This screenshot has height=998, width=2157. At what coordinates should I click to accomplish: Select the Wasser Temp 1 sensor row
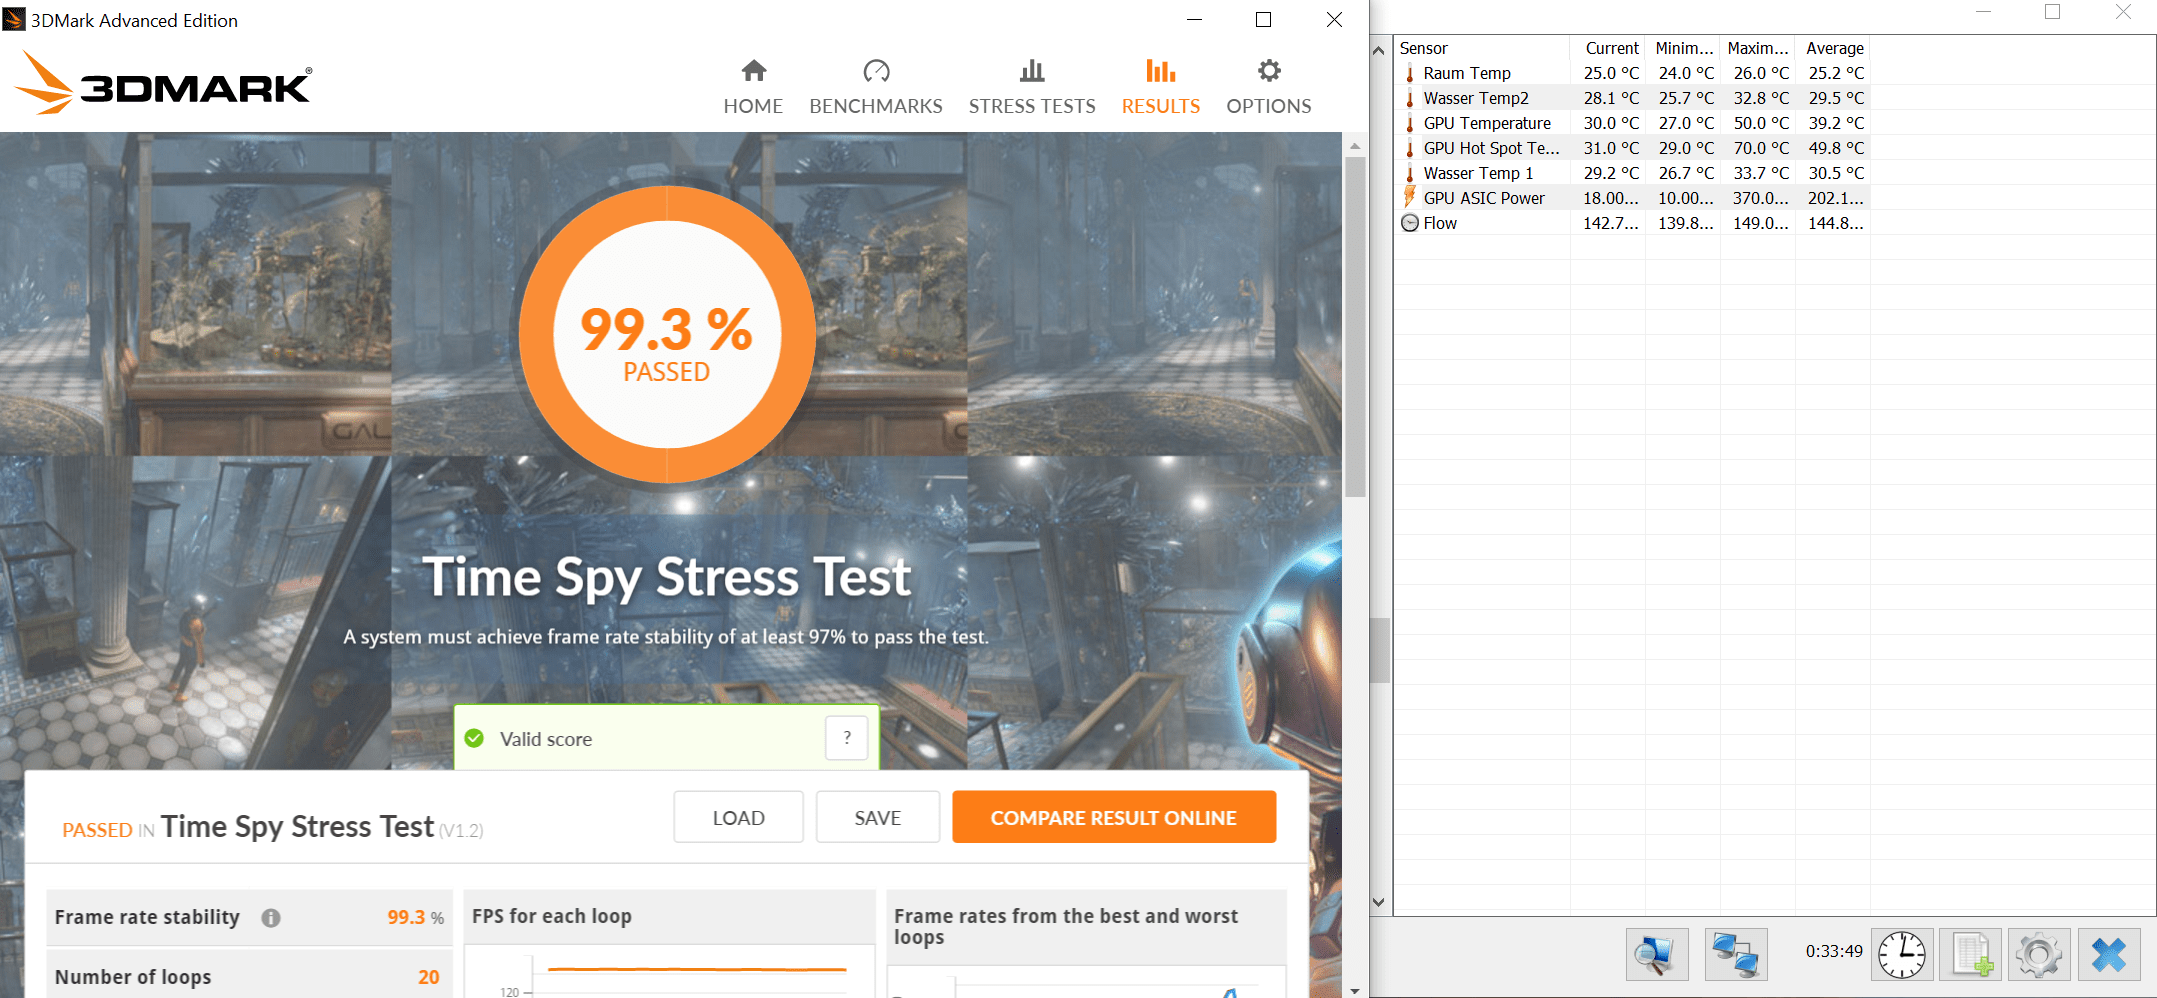click(x=1632, y=173)
